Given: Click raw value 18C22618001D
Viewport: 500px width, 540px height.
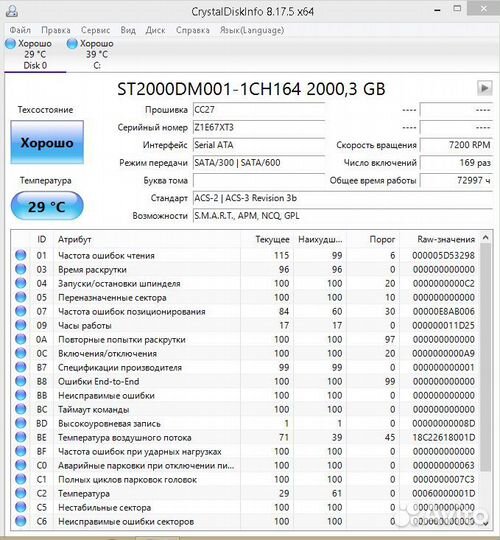Looking at the screenshot, I should [x=444, y=437].
